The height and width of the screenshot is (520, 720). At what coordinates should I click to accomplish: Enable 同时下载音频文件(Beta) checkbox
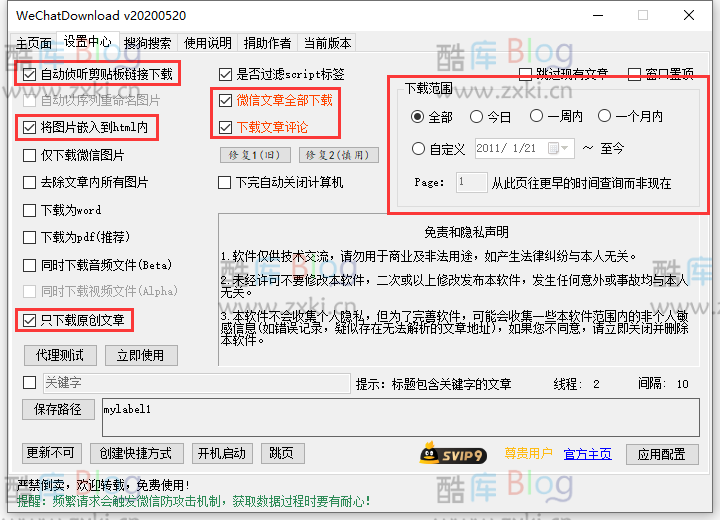pyautogui.click(x=29, y=265)
